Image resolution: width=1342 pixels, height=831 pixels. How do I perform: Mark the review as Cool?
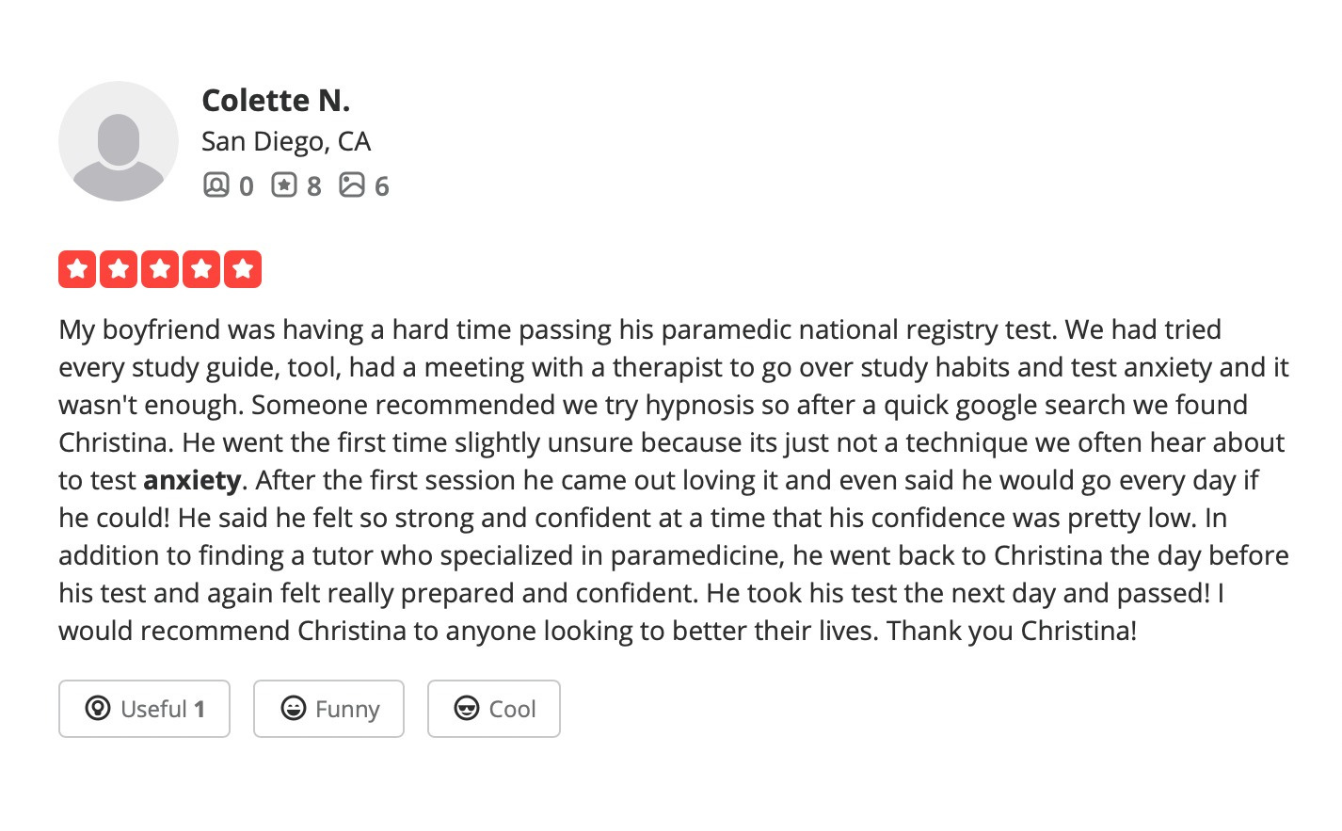[493, 708]
